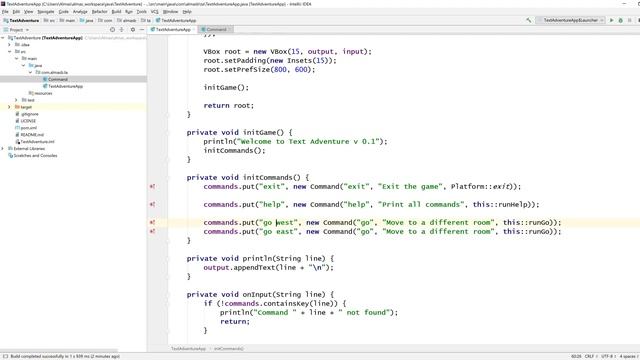Click TextAdventureApp breadcrumb in navigation bar
Image resolution: width=640 pixels, height=360 pixels.
coord(176,20)
